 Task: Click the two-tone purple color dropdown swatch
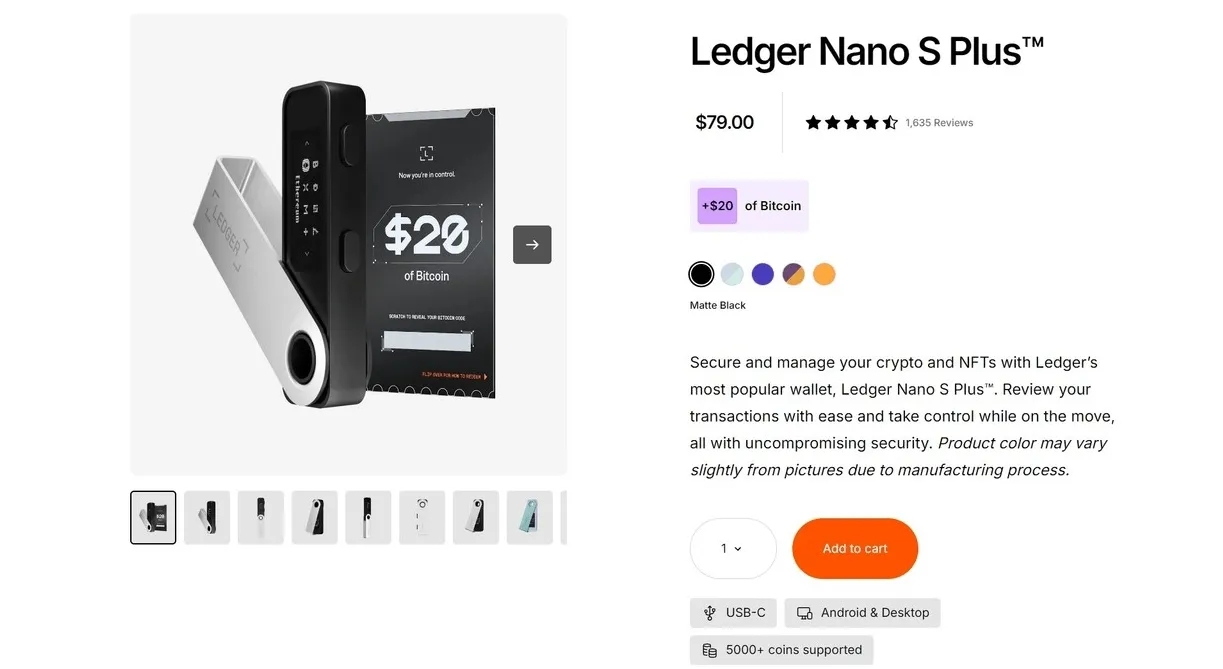(x=793, y=274)
